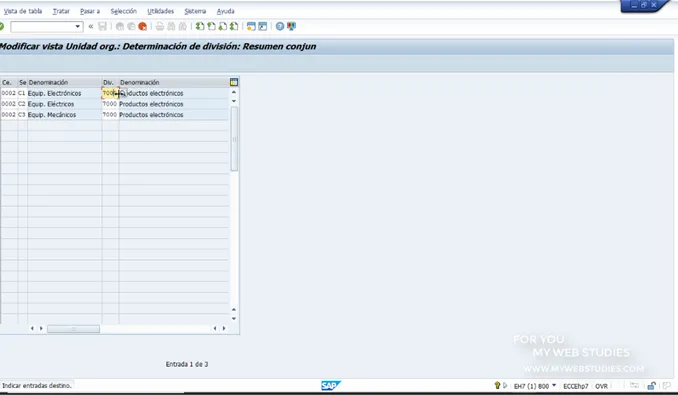The height and width of the screenshot is (395, 678).
Task: Expand the EH7 (1) 800 system dropdown
Action: coord(554,385)
